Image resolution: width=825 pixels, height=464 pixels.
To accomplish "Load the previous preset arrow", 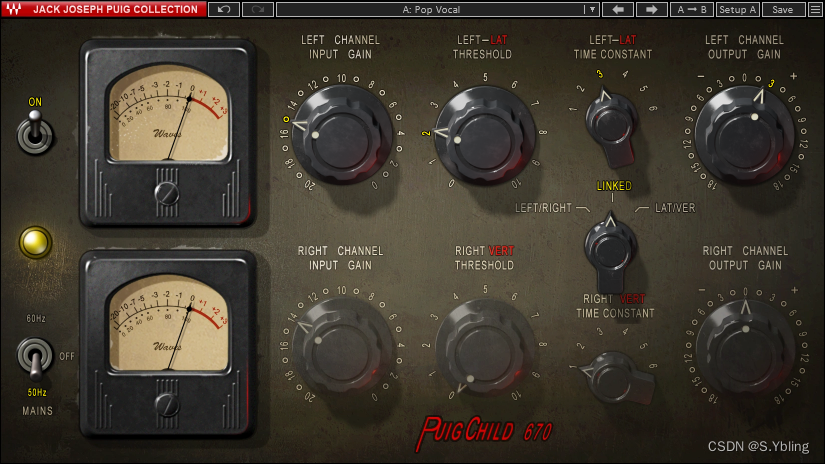I will click(618, 9).
